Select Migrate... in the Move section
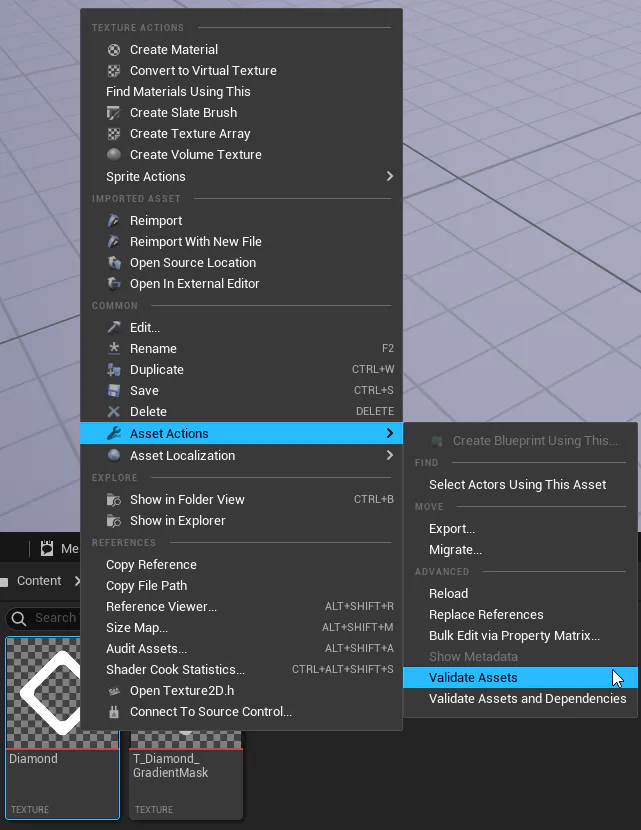The image size is (641, 830). (455, 550)
